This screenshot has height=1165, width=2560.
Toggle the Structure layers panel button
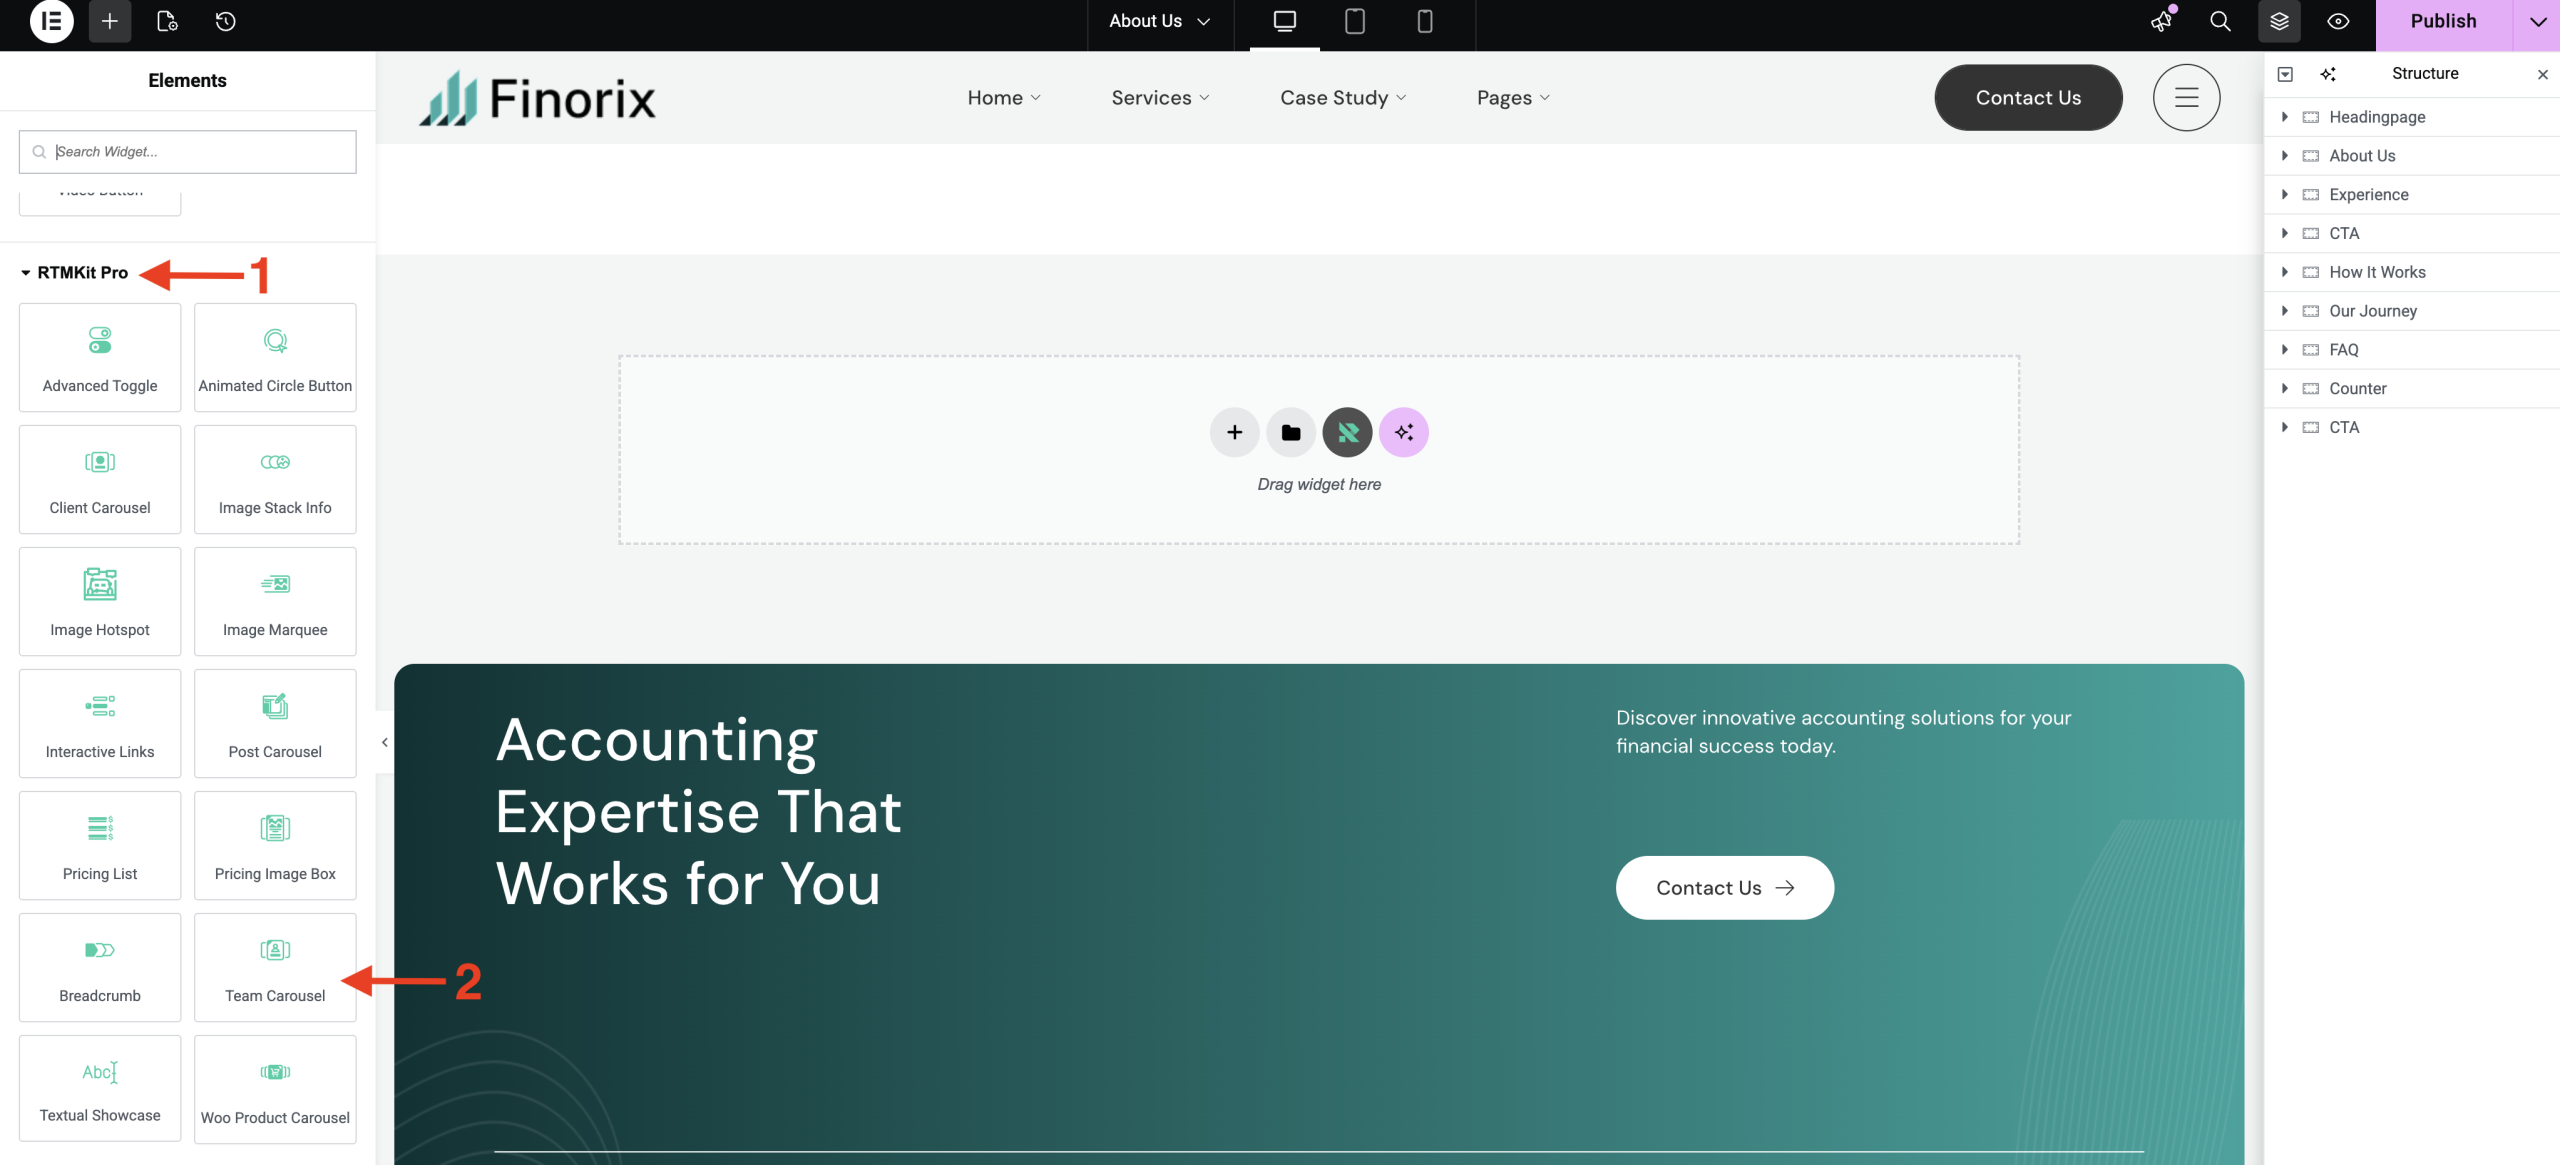coord(2279,21)
